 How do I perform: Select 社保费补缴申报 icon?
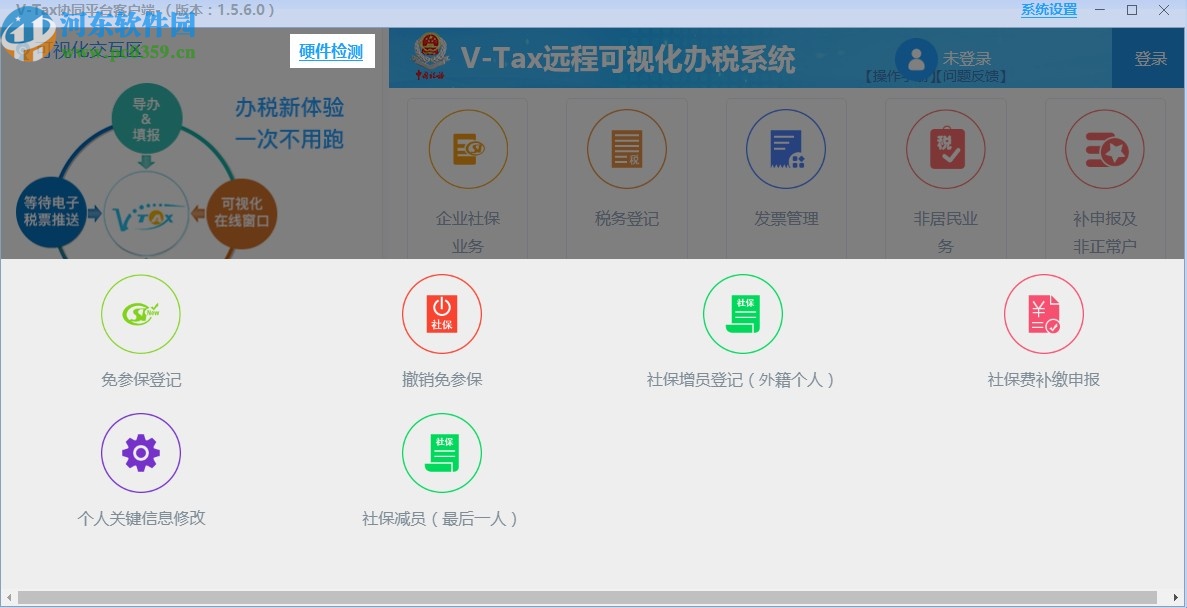[1043, 313]
